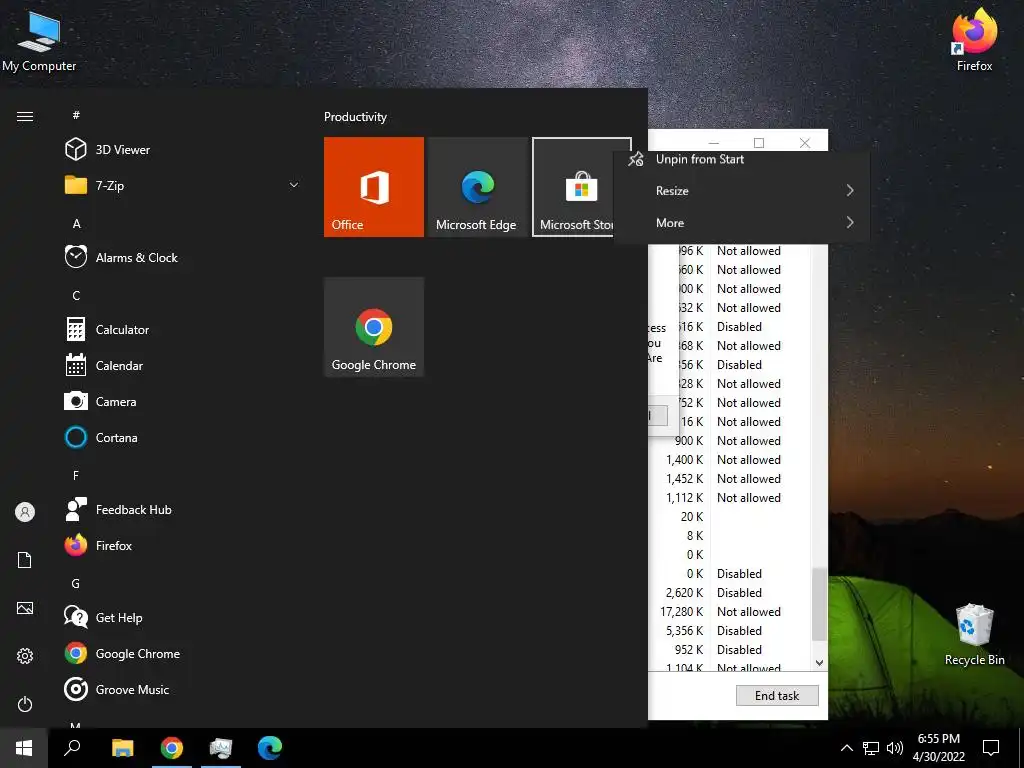
Task: Select the 952 K Disabled row
Action: point(730,650)
